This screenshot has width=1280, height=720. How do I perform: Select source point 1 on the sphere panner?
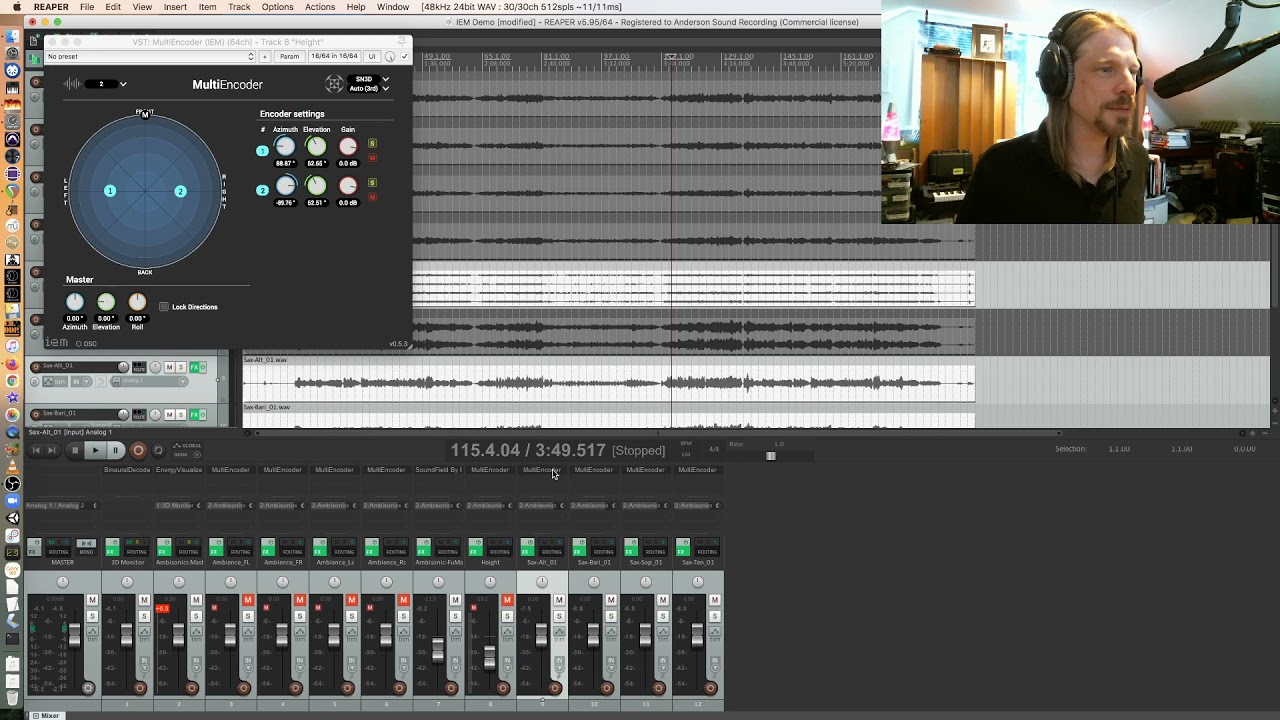pyautogui.click(x=110, y=191)
